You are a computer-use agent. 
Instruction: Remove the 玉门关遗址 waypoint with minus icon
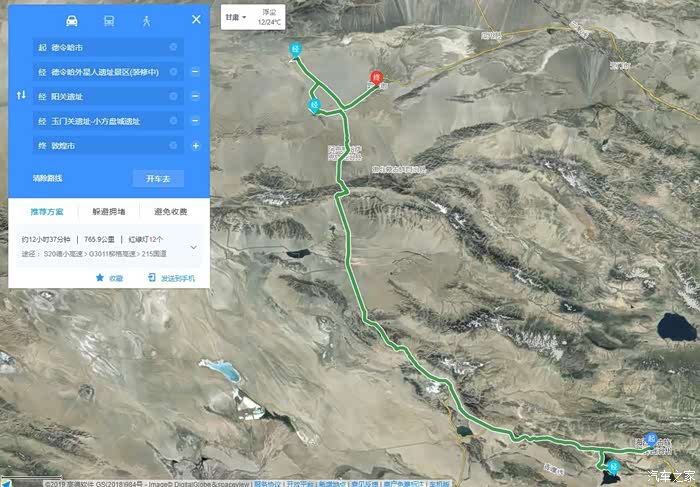pyautogui.click(x=196, y=121)
